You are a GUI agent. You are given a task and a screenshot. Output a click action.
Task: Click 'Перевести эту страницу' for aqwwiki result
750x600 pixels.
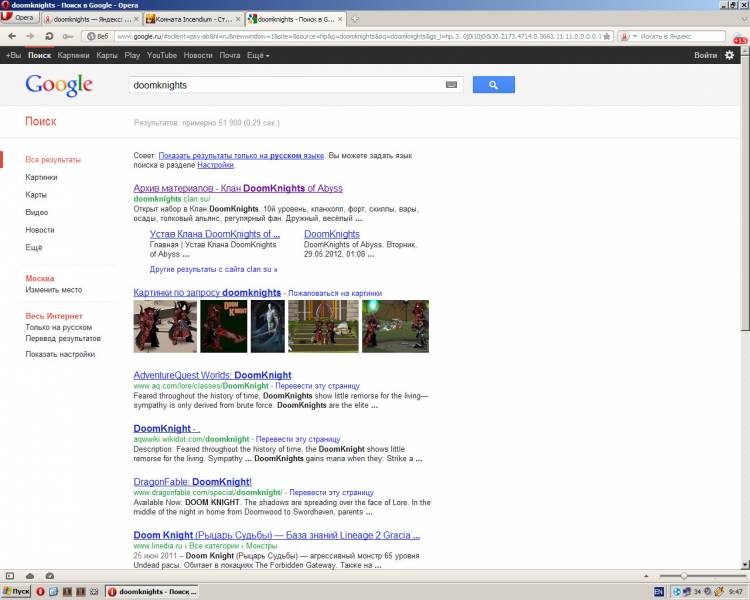298,439
